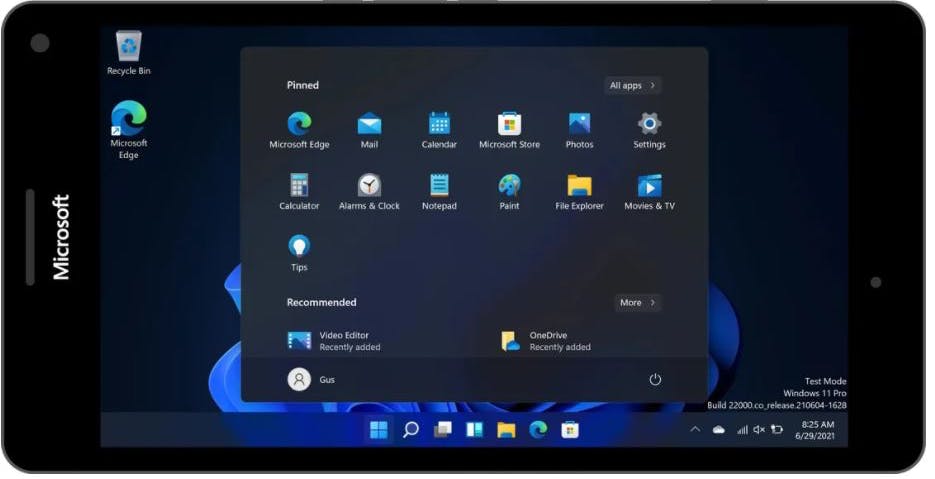Screen dimensions: 935x479
Task: Expand hidden system tray icons chevron
Action: coord(695,429)
